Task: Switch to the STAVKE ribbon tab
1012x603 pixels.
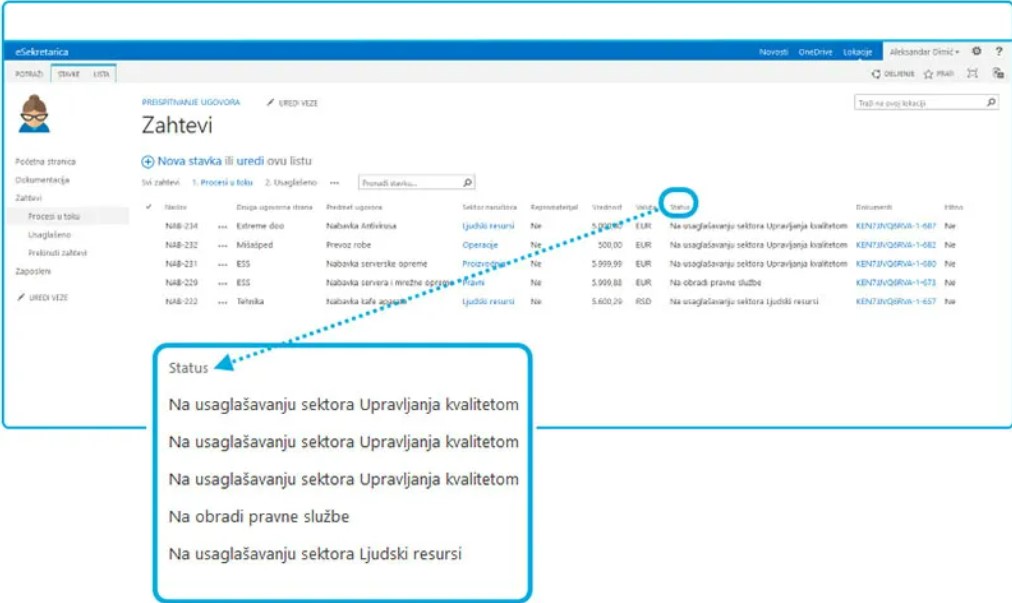Action: pos(69,74)
